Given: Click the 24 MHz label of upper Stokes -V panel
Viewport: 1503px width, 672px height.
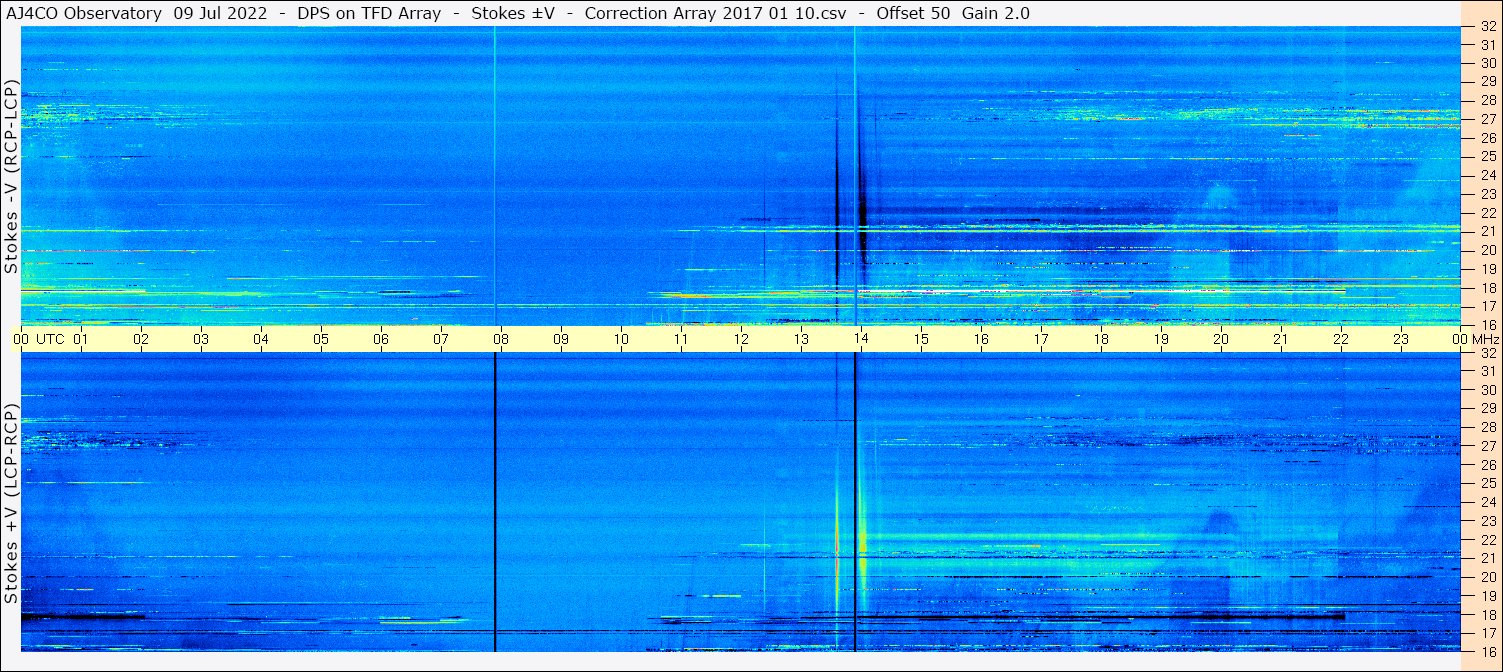Looking at the screenshot, I should pyautogui.click(x=1487, y=175).
